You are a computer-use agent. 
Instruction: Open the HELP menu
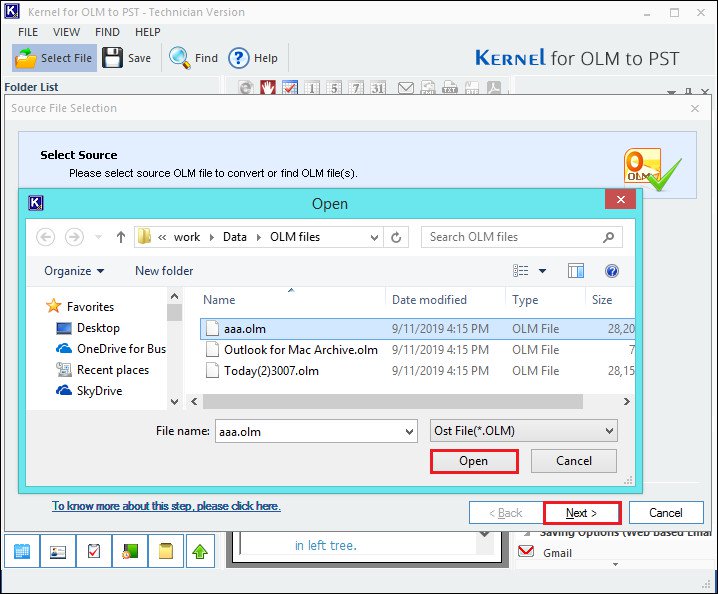tap(147, 32)
